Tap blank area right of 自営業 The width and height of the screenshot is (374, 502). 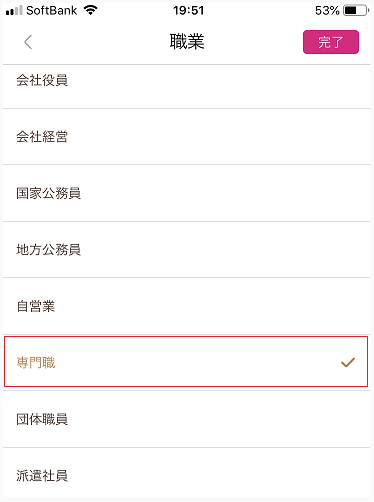212,306
